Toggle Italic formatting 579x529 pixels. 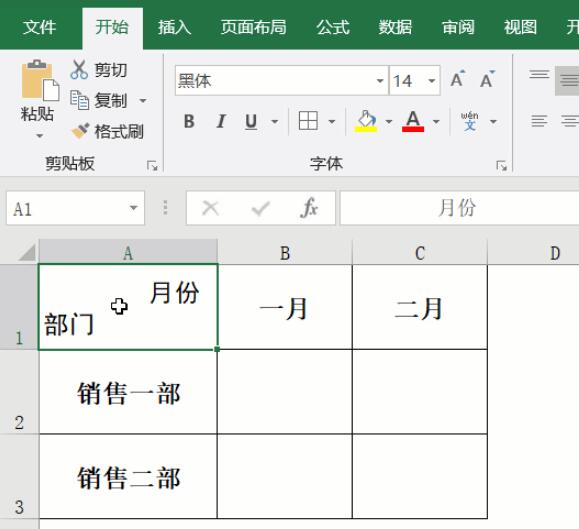pyautogui.click(x=220, y=121)
